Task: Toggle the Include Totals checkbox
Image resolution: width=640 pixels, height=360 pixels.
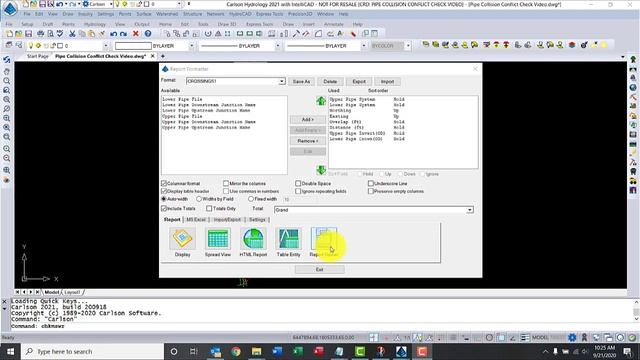Action: (x=164, y=209)
